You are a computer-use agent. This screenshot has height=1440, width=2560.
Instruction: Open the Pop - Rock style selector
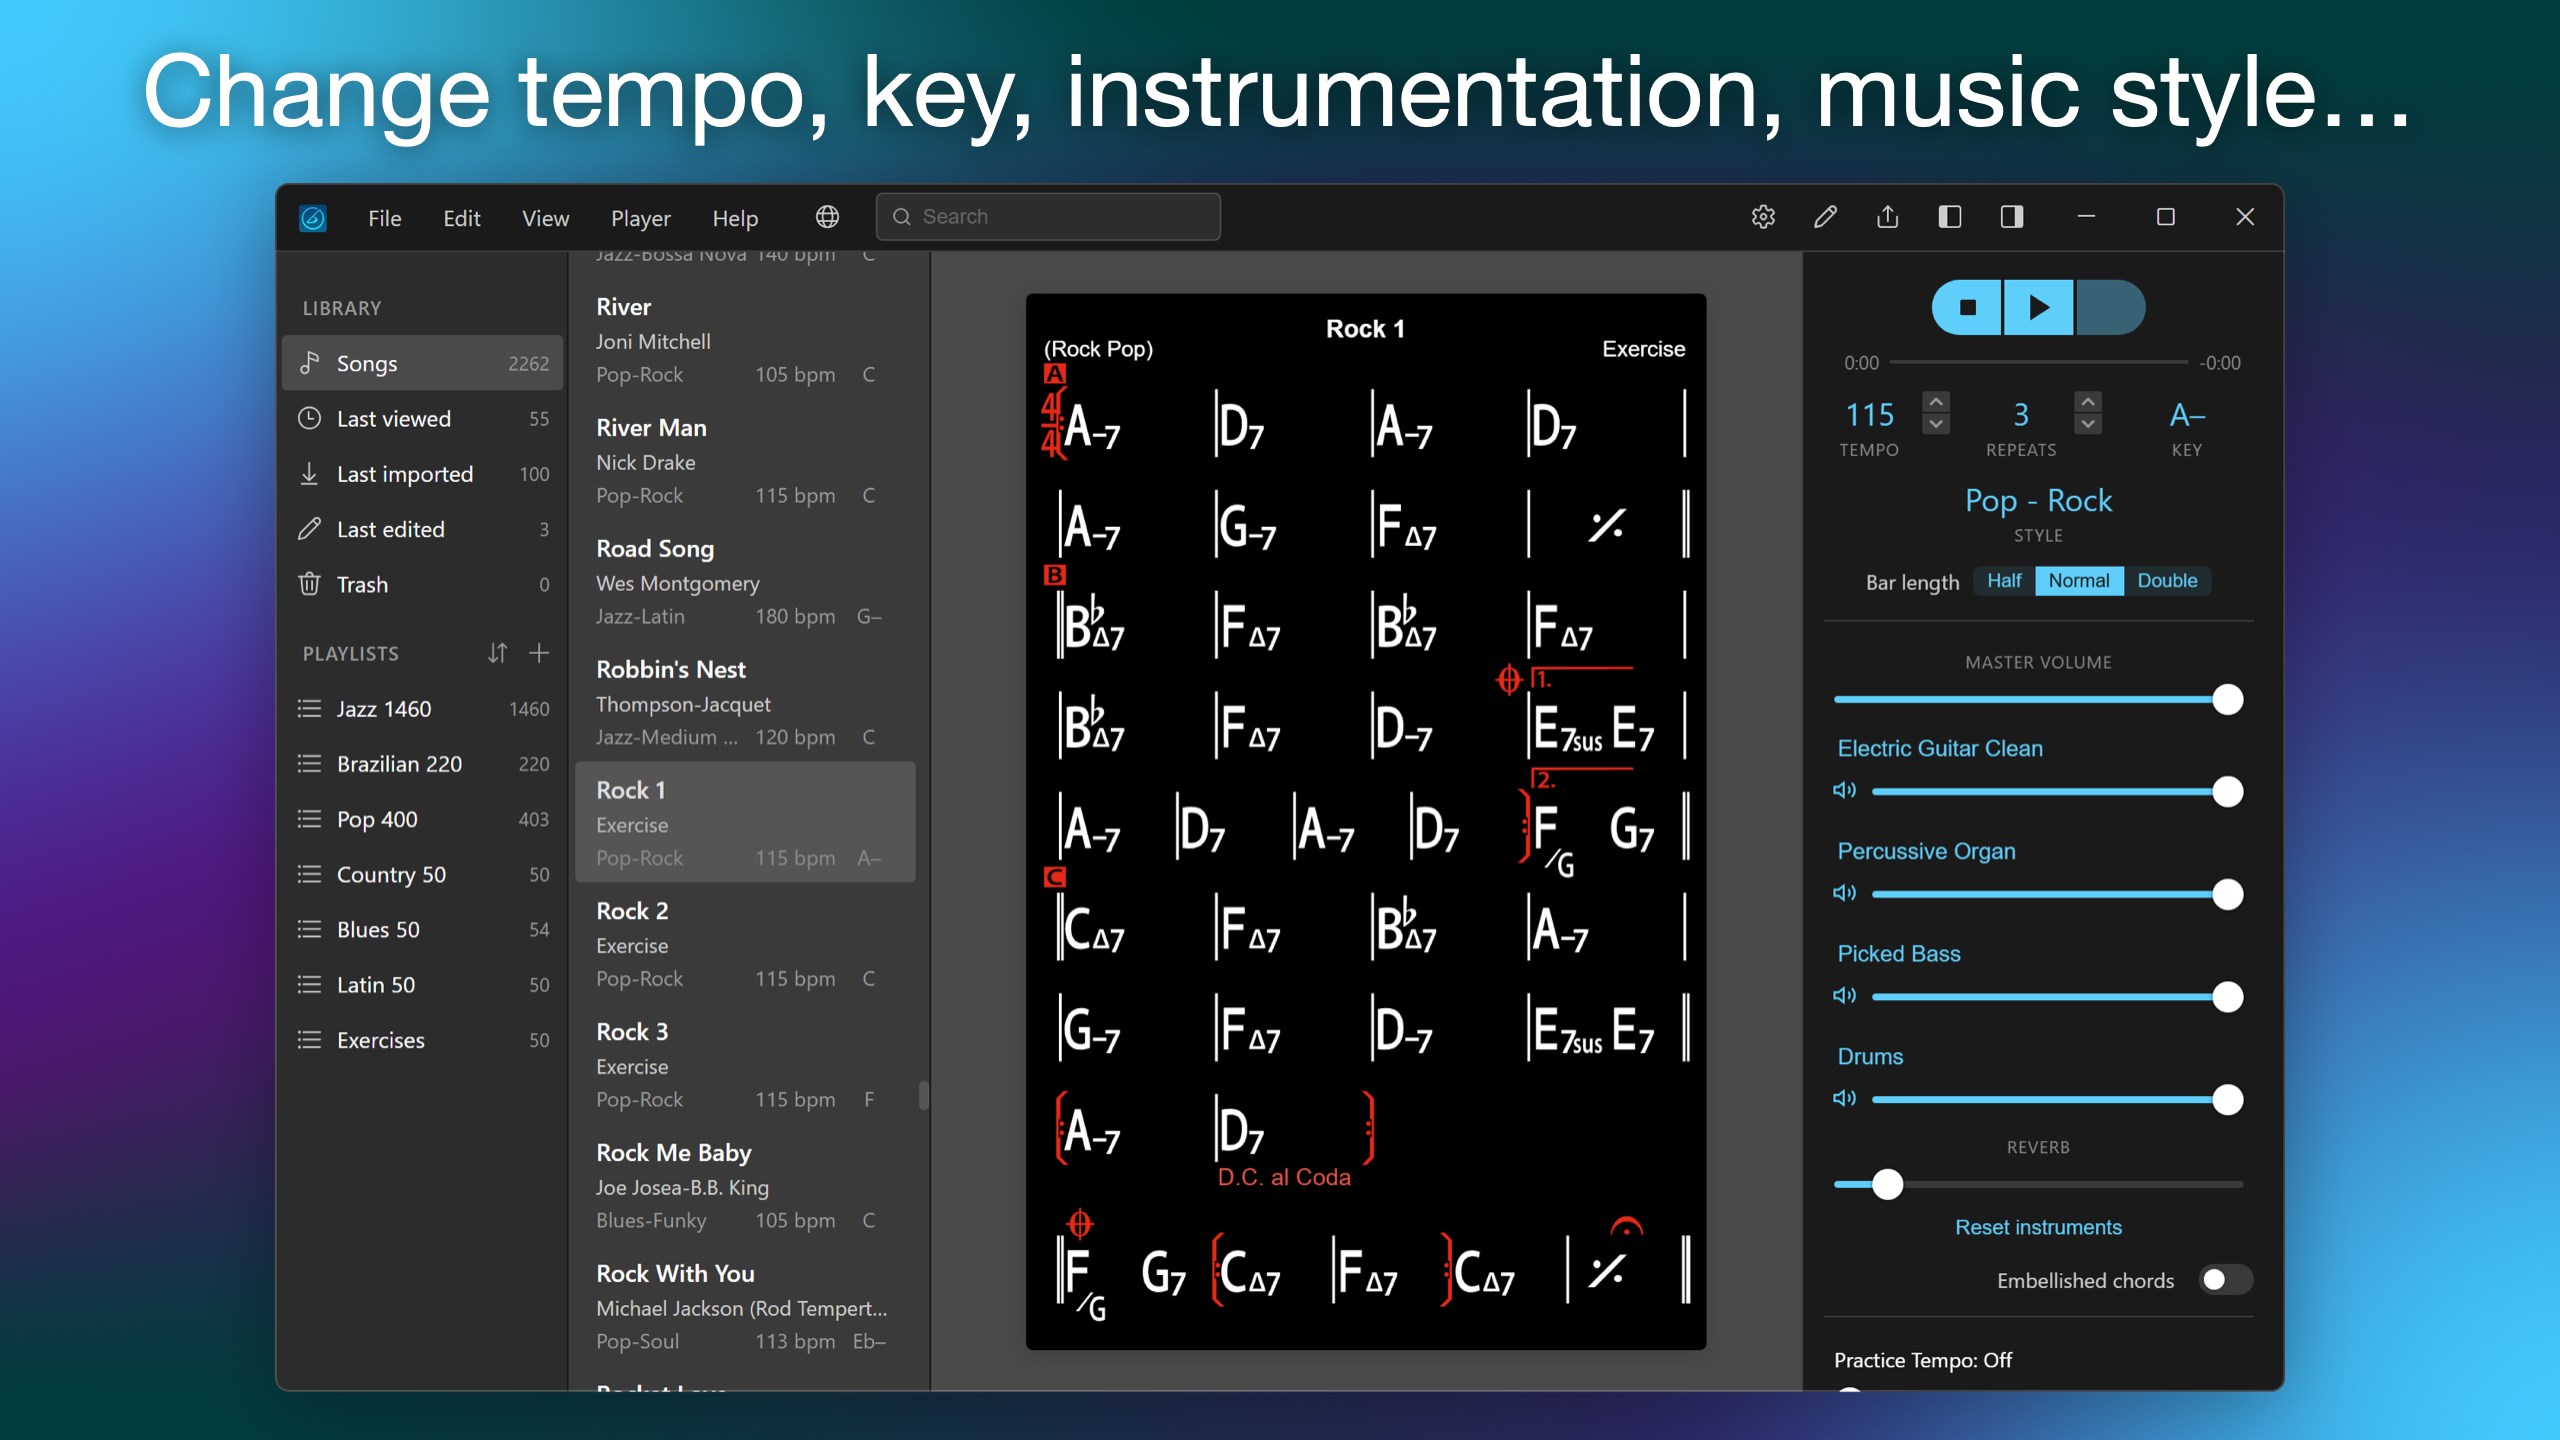2038,500
